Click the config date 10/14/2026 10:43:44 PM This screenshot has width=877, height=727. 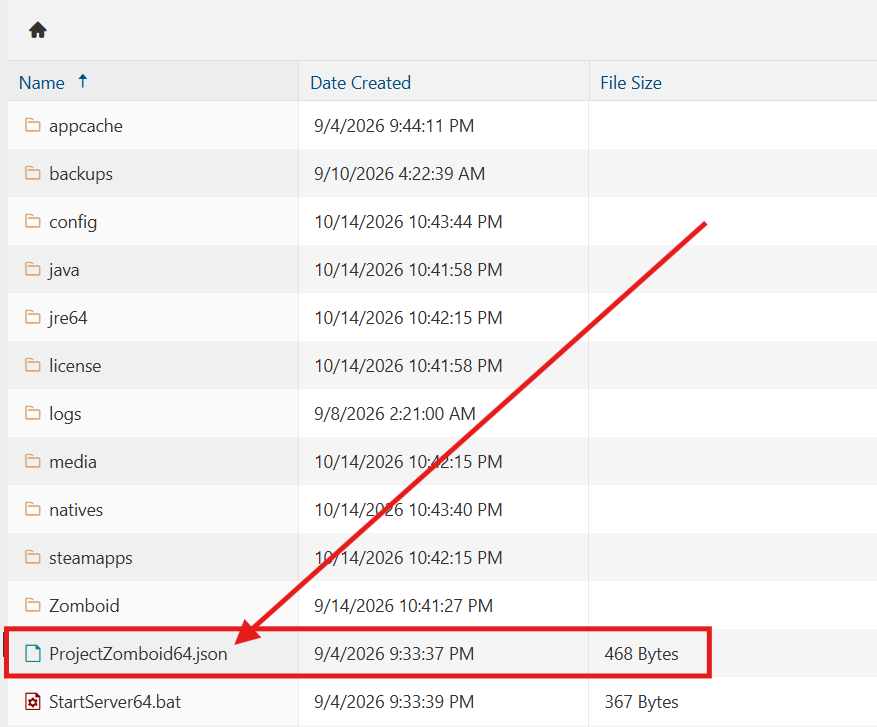click(408, 222)
